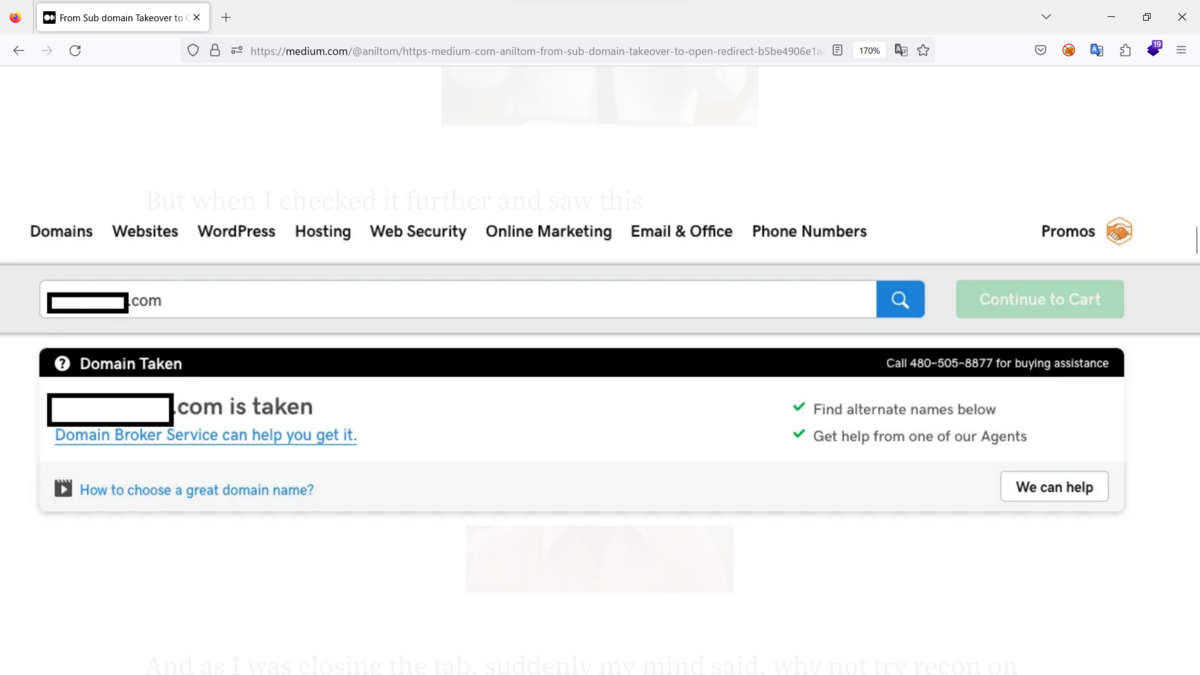Bookmark this page with the star icon
Image resolution: width=1200 pixels, height=675 pixels.
coord(923,50)
